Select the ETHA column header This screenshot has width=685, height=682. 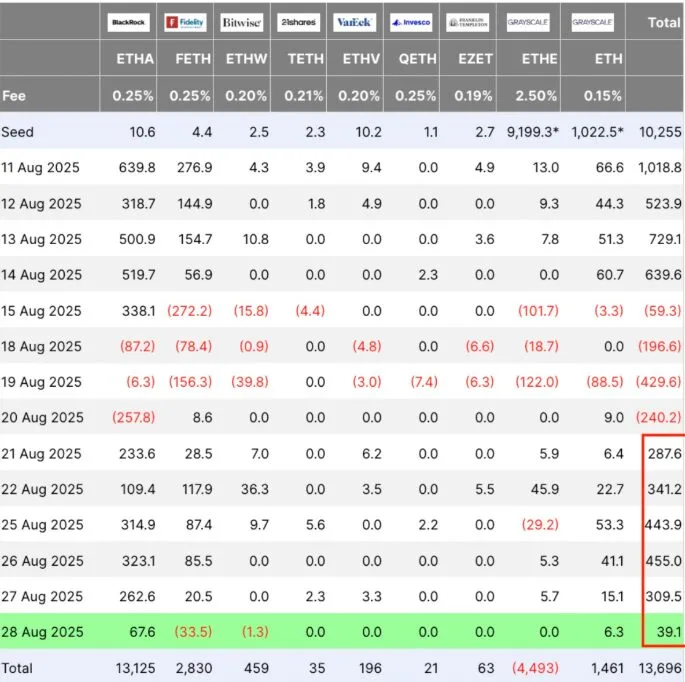(135, 59)
